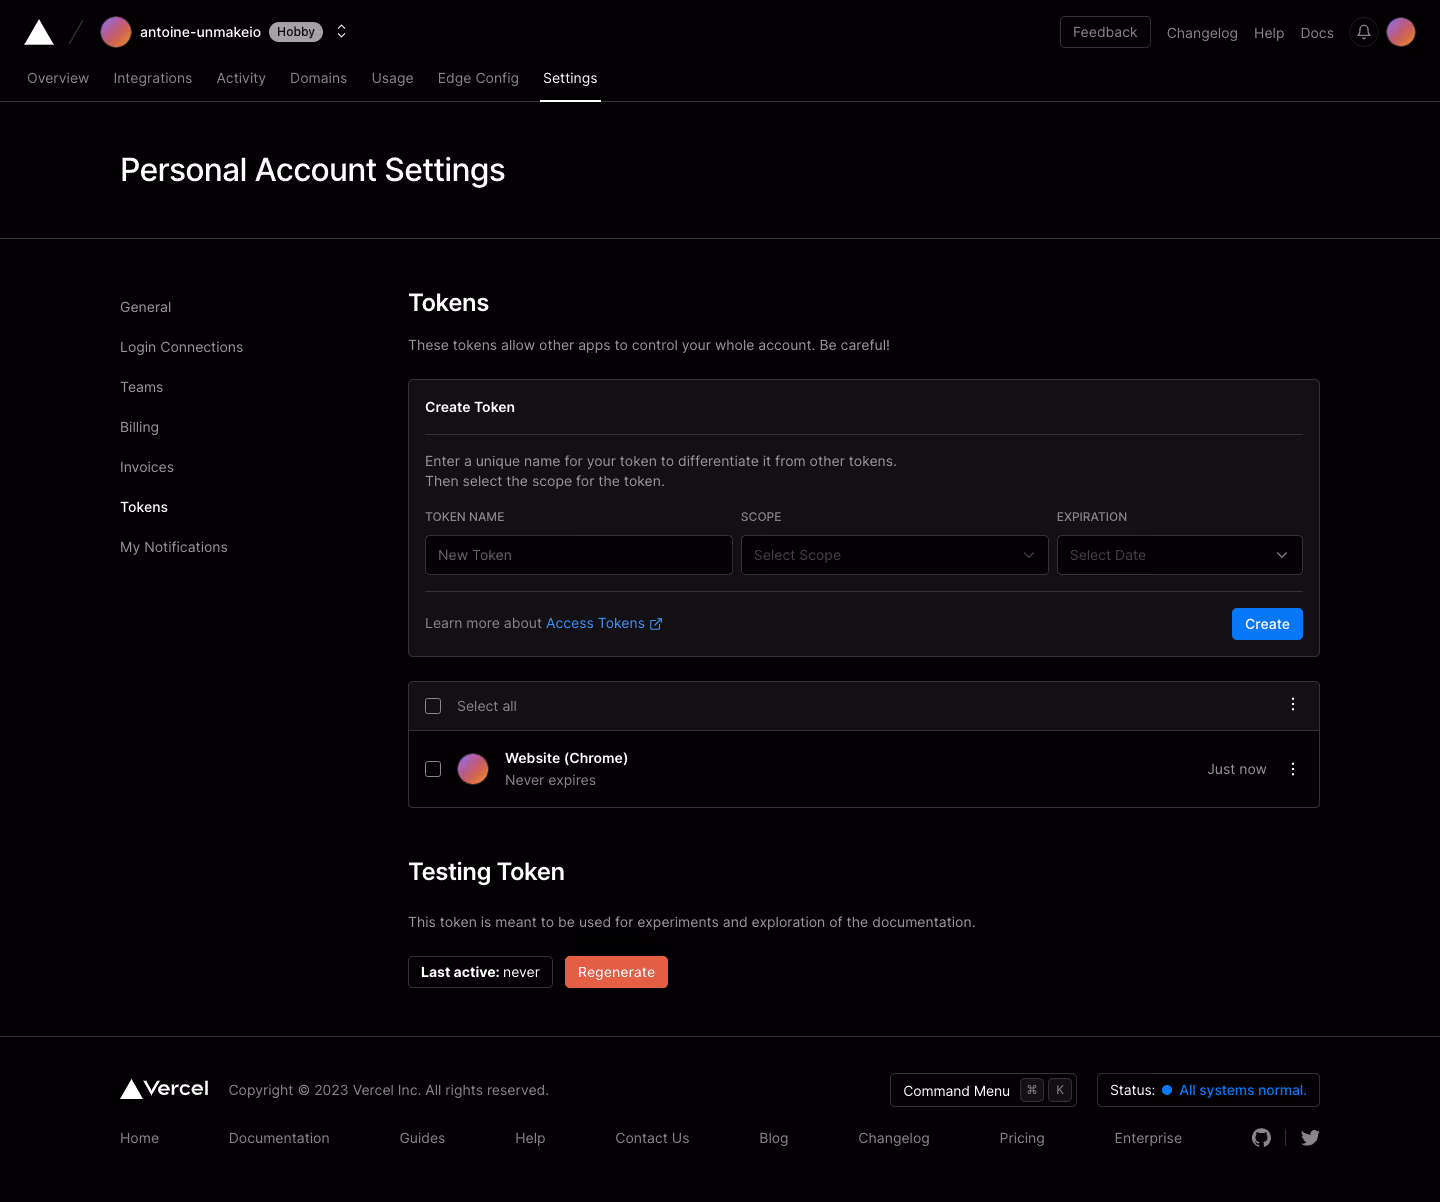
Task: Open the Changelog link in header
Action: (1202, 33)
